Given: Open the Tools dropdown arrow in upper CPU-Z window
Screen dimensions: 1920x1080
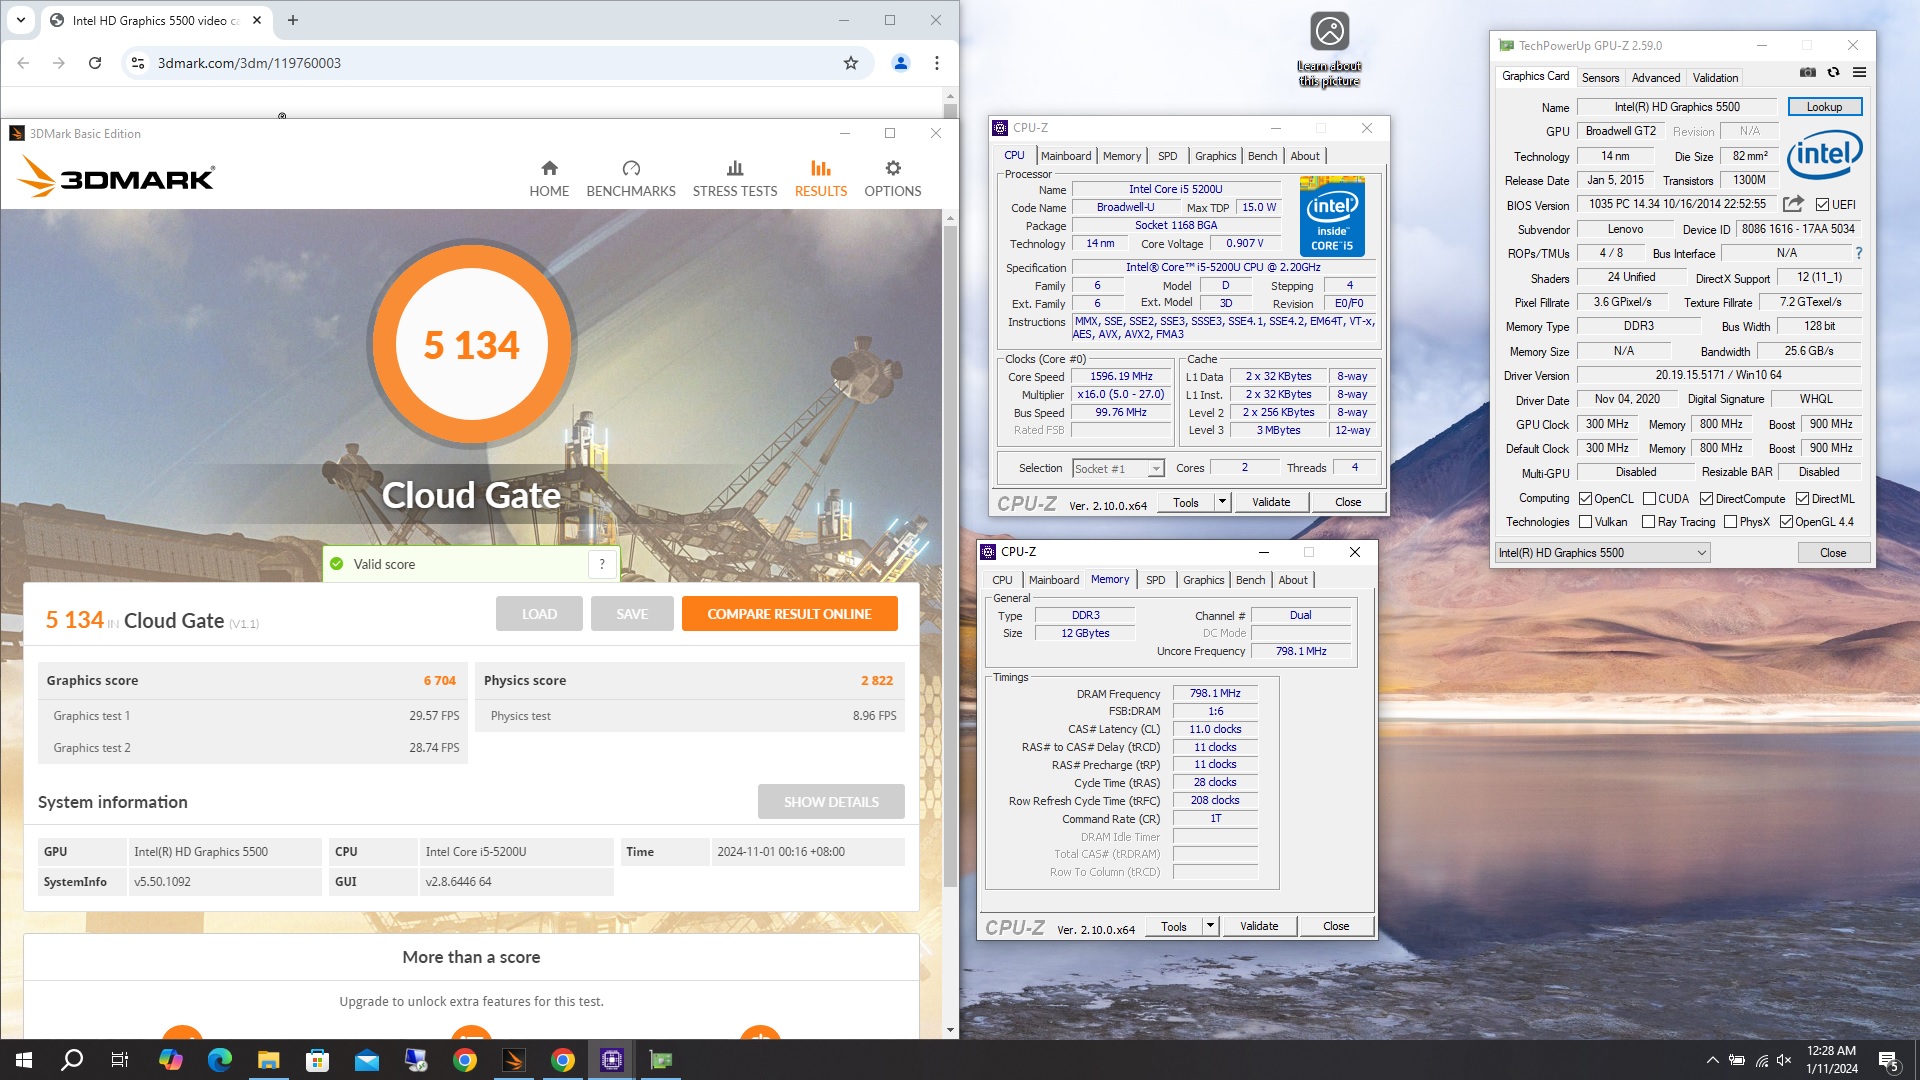Looking at the screenshot, I should pyautogui.click(x=1222, y=502).
